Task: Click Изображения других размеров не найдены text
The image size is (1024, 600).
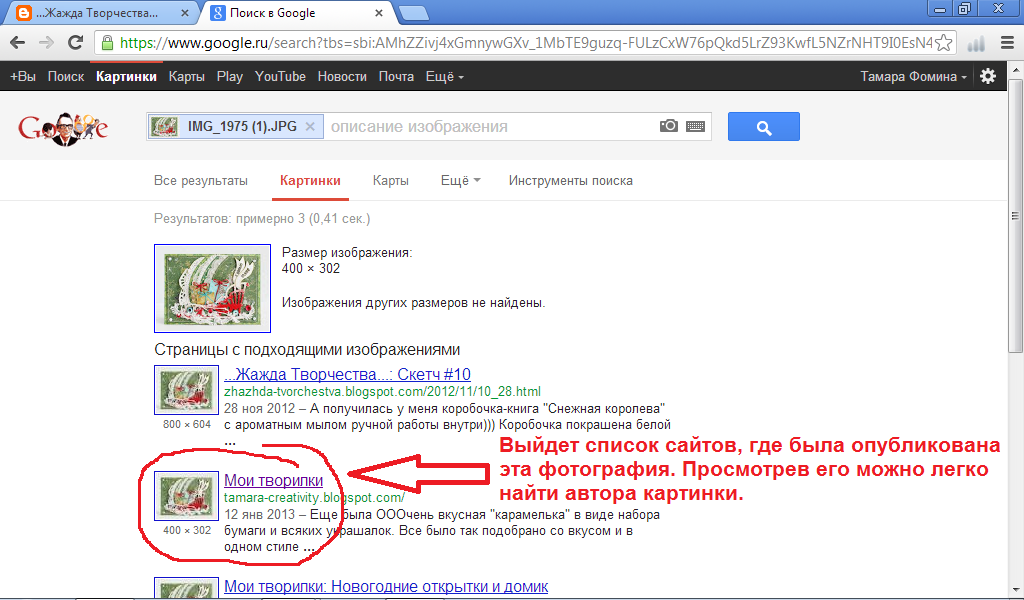Action: pyautogui.click(x=413, y=303)
